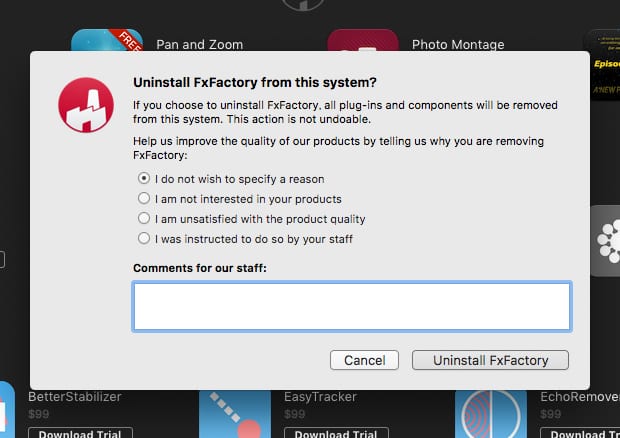Click the white dots circular plugin icon
The image size is (620, 438).
606,241
